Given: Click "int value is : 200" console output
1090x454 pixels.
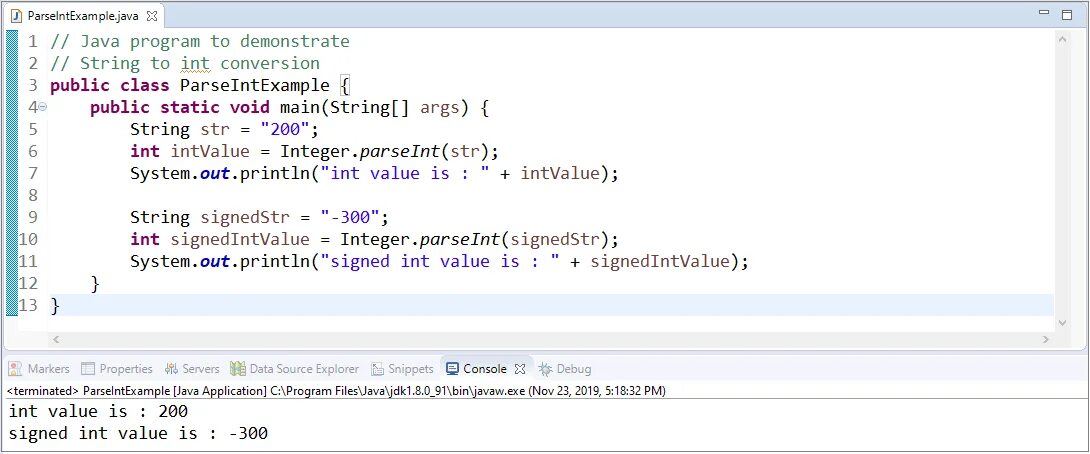Looking at the screenshot, I should [x=98, y=411].
